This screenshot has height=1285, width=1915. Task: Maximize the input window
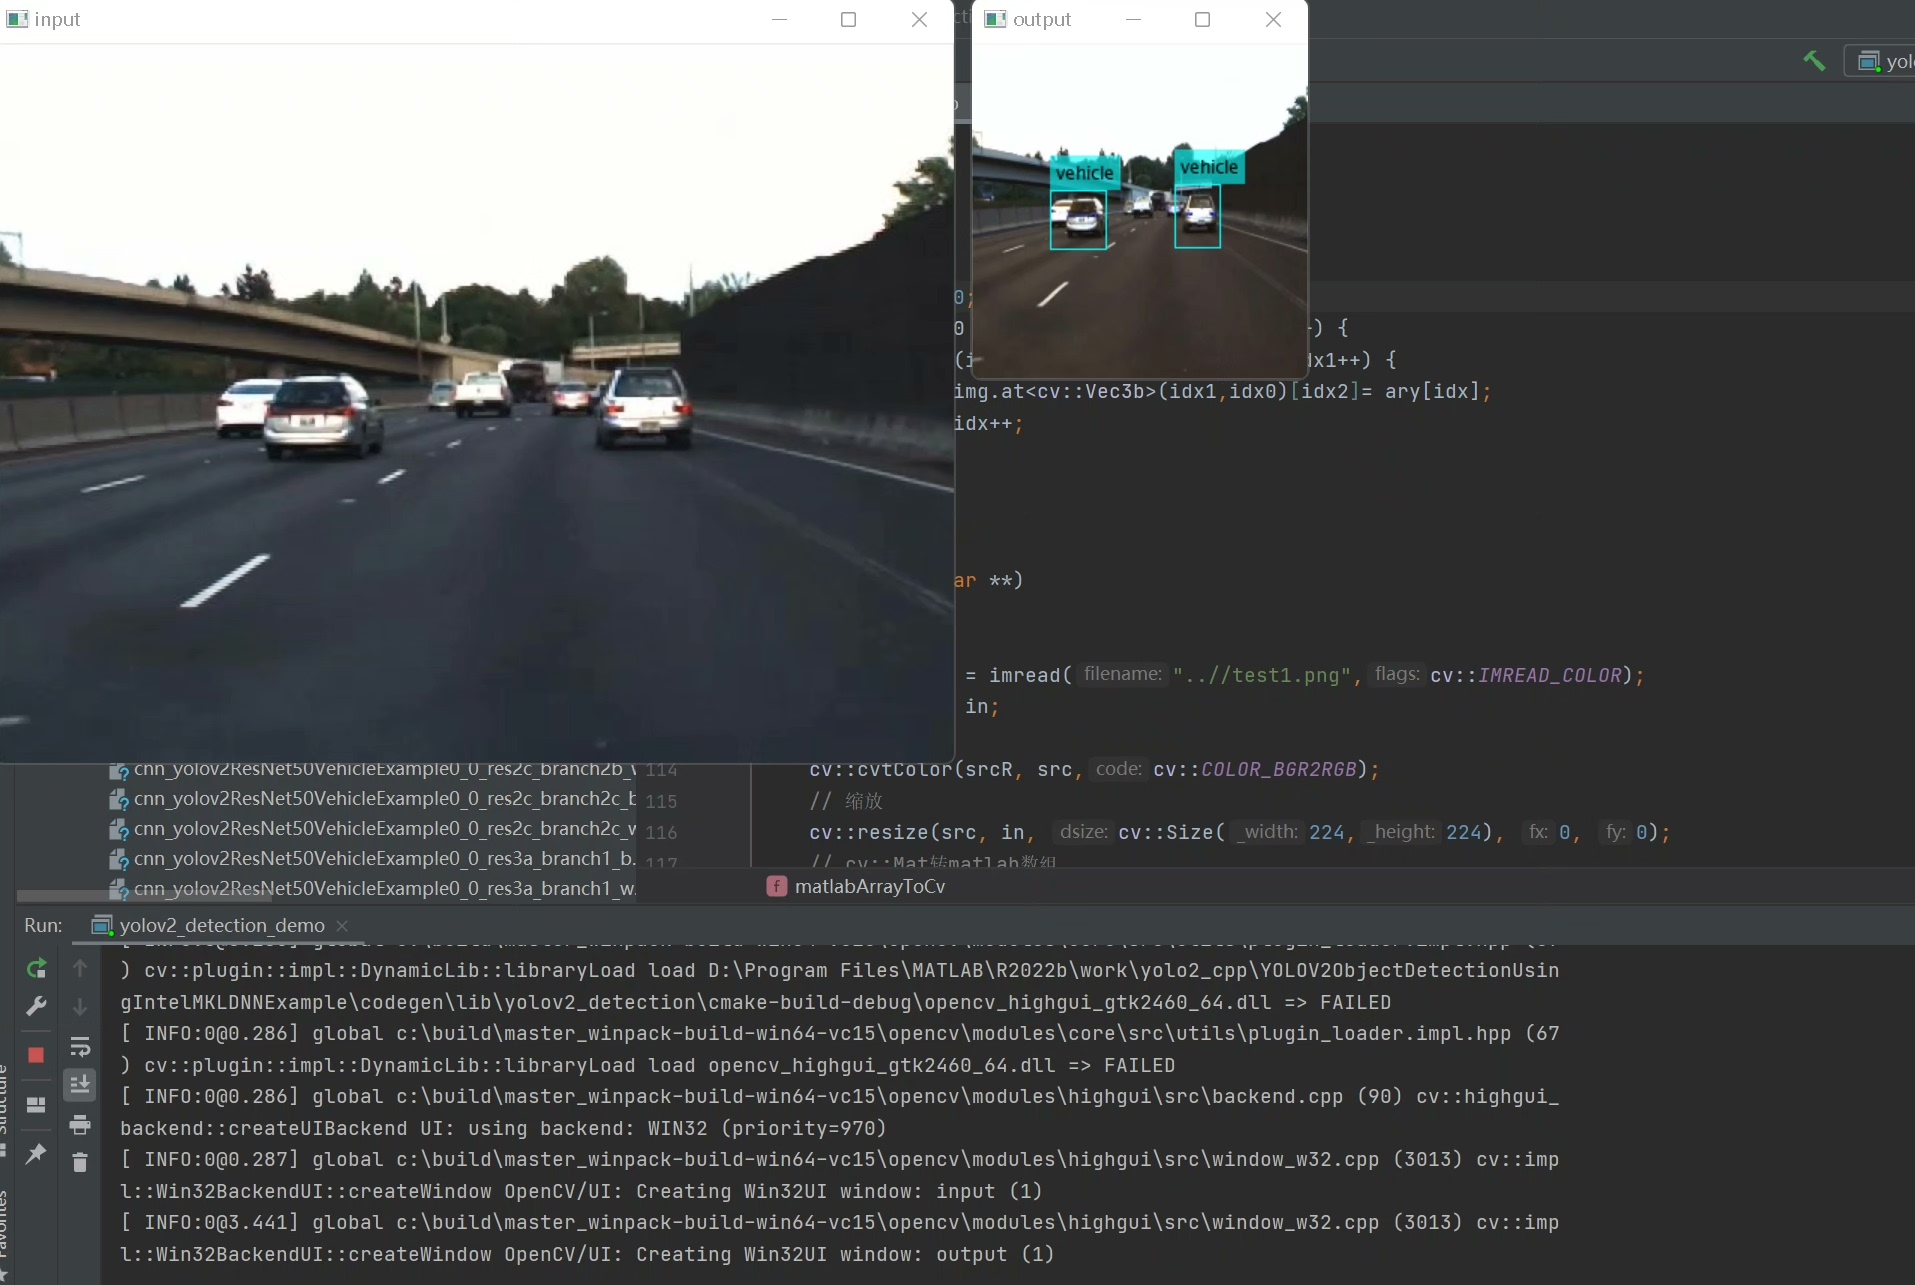click(x=848, y=19)
